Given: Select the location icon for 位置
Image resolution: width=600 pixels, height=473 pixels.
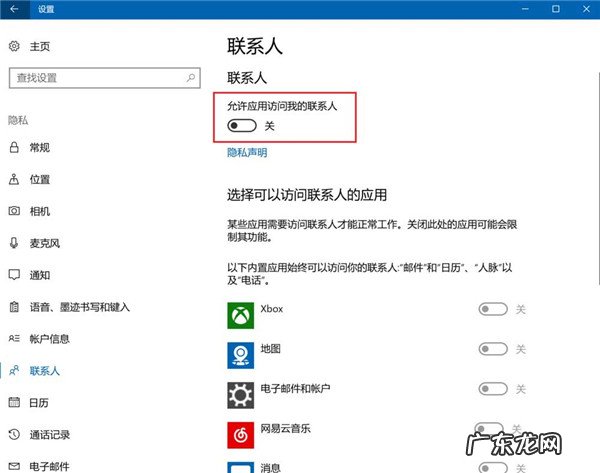Looking at the screenshot, I should click(14, 179).
